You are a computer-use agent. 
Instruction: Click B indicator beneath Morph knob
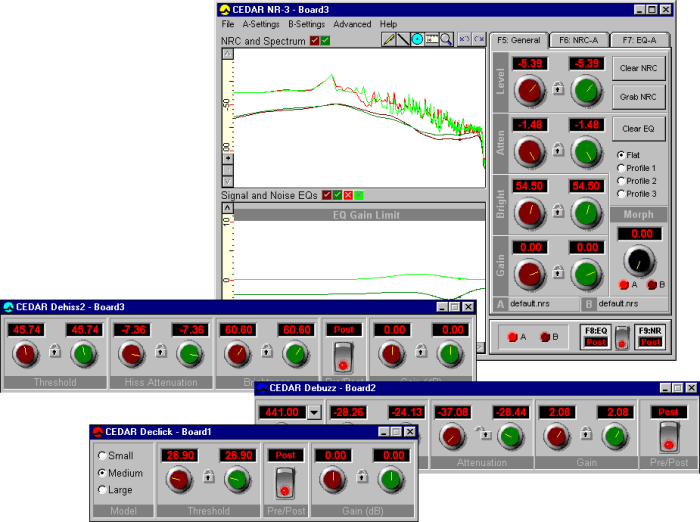(x=652, y=284)
